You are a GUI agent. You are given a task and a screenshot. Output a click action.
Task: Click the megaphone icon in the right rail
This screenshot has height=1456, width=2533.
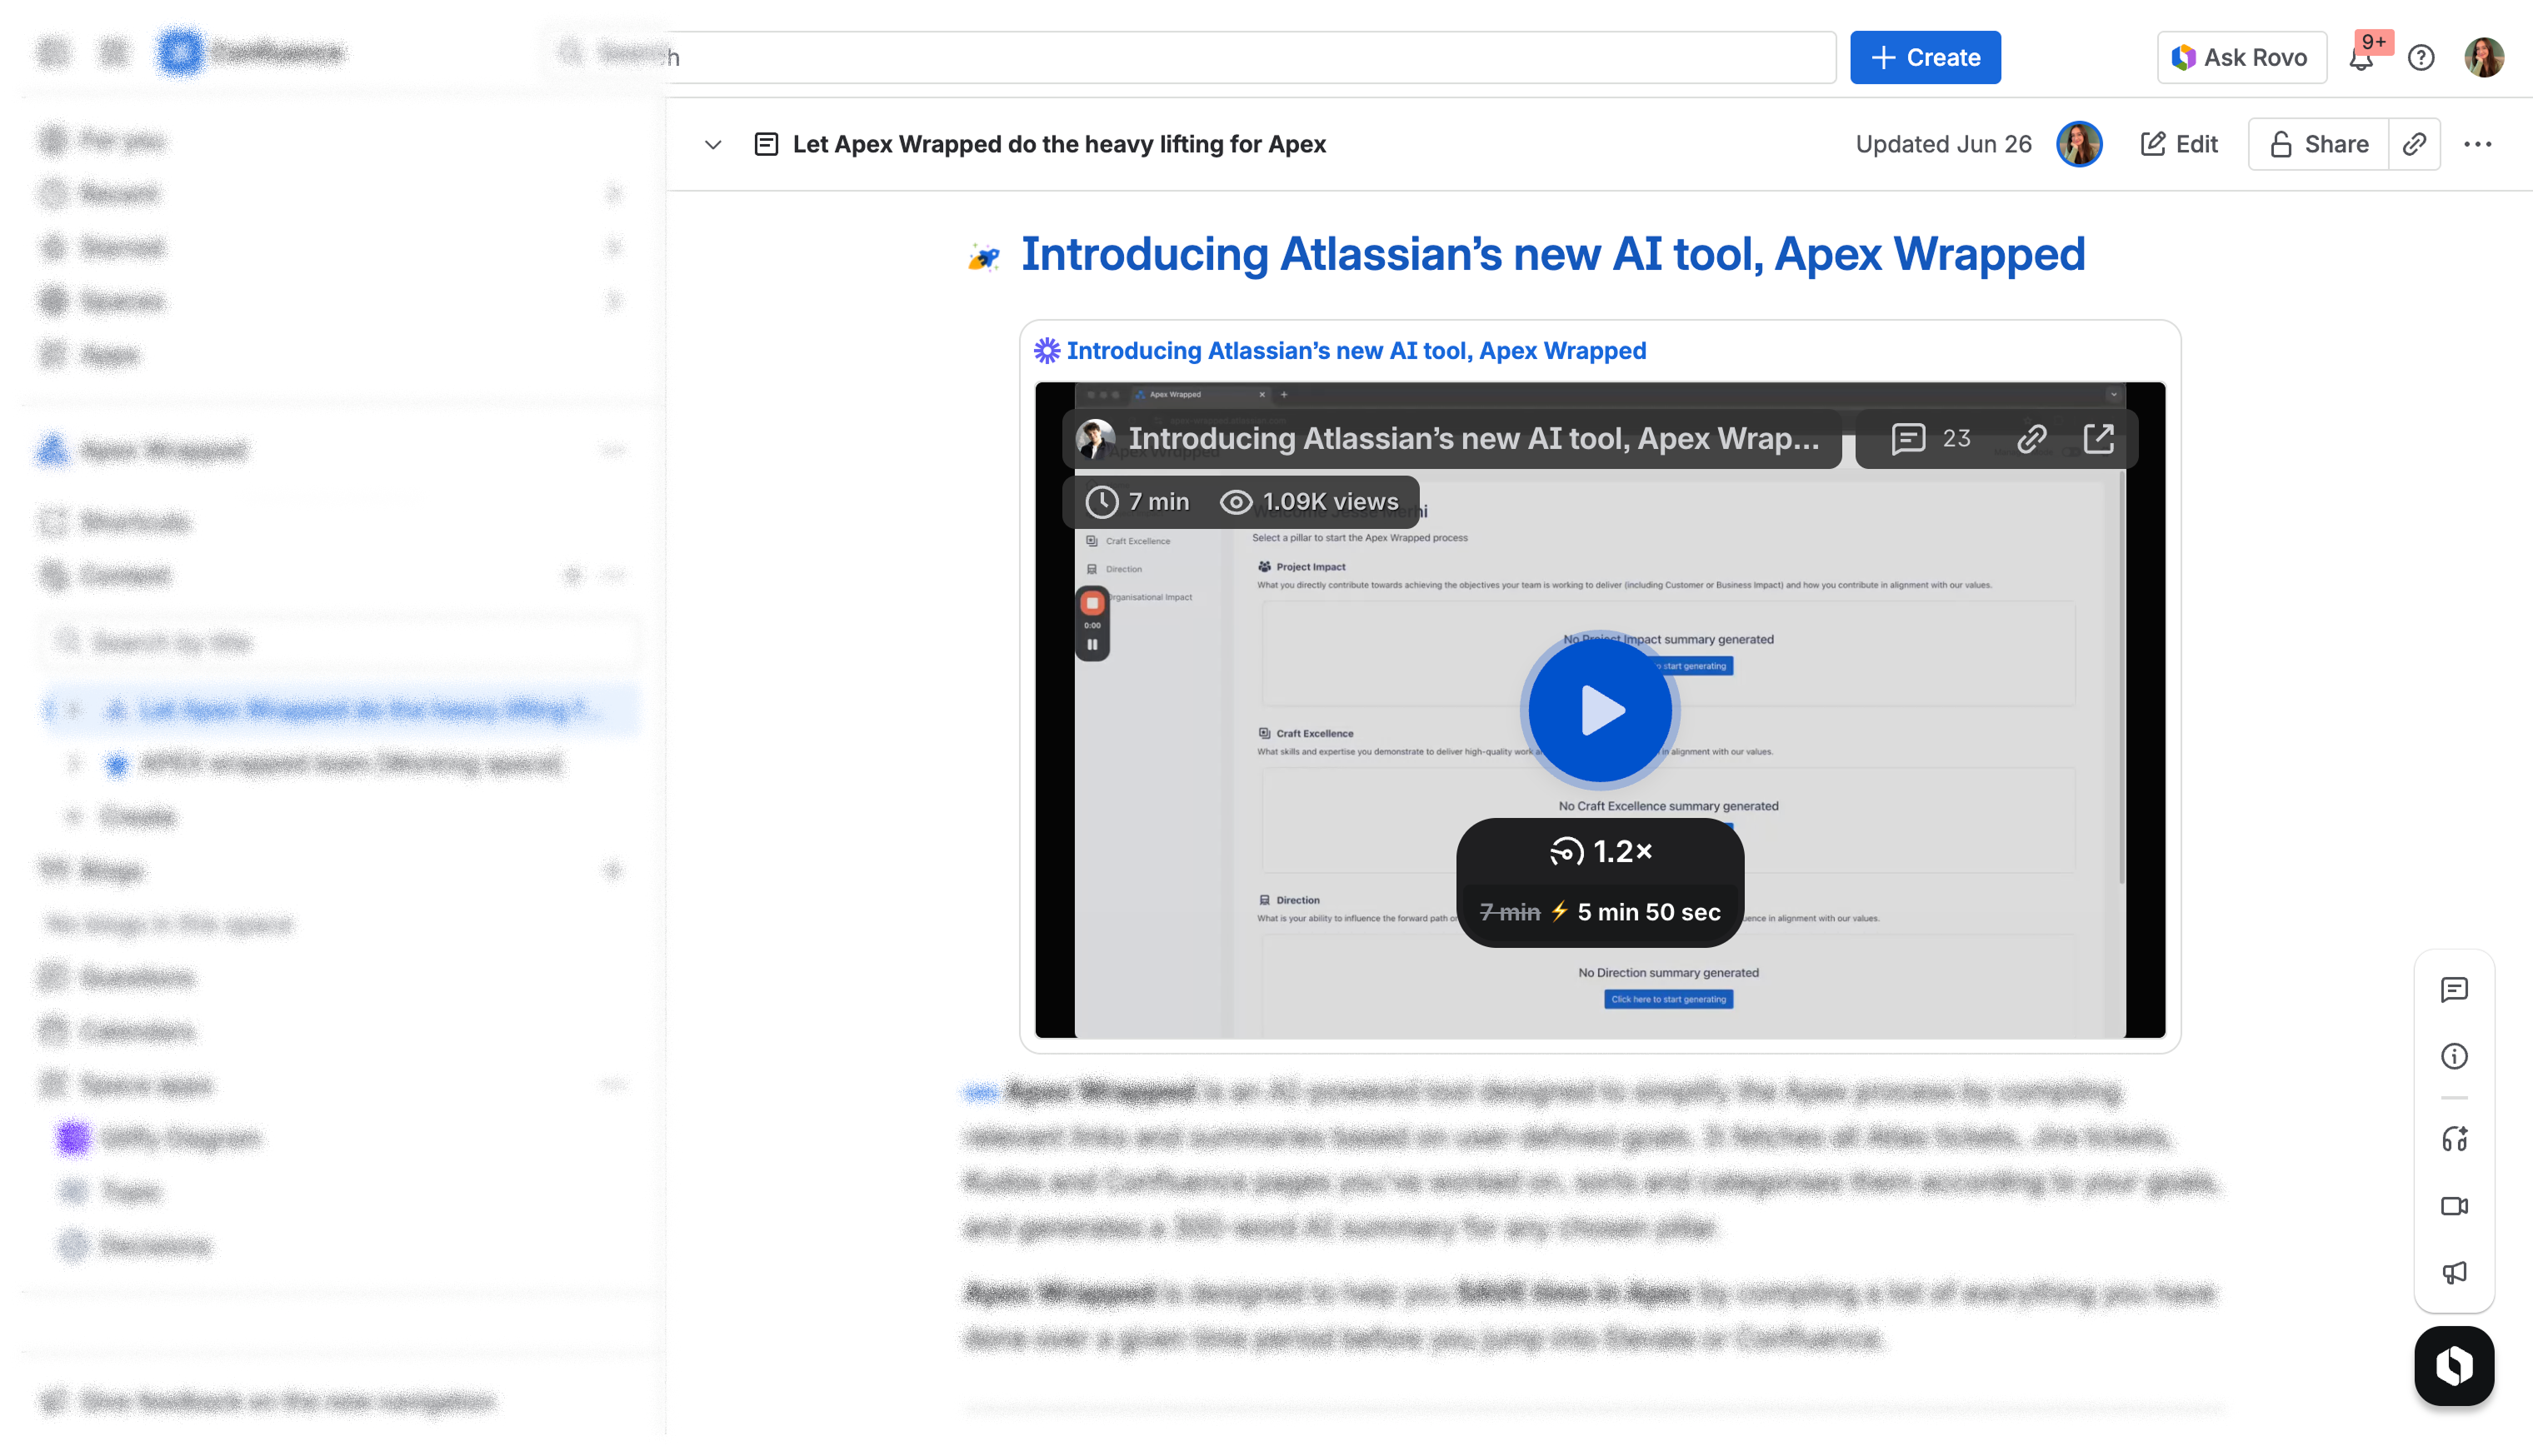2454,1272
